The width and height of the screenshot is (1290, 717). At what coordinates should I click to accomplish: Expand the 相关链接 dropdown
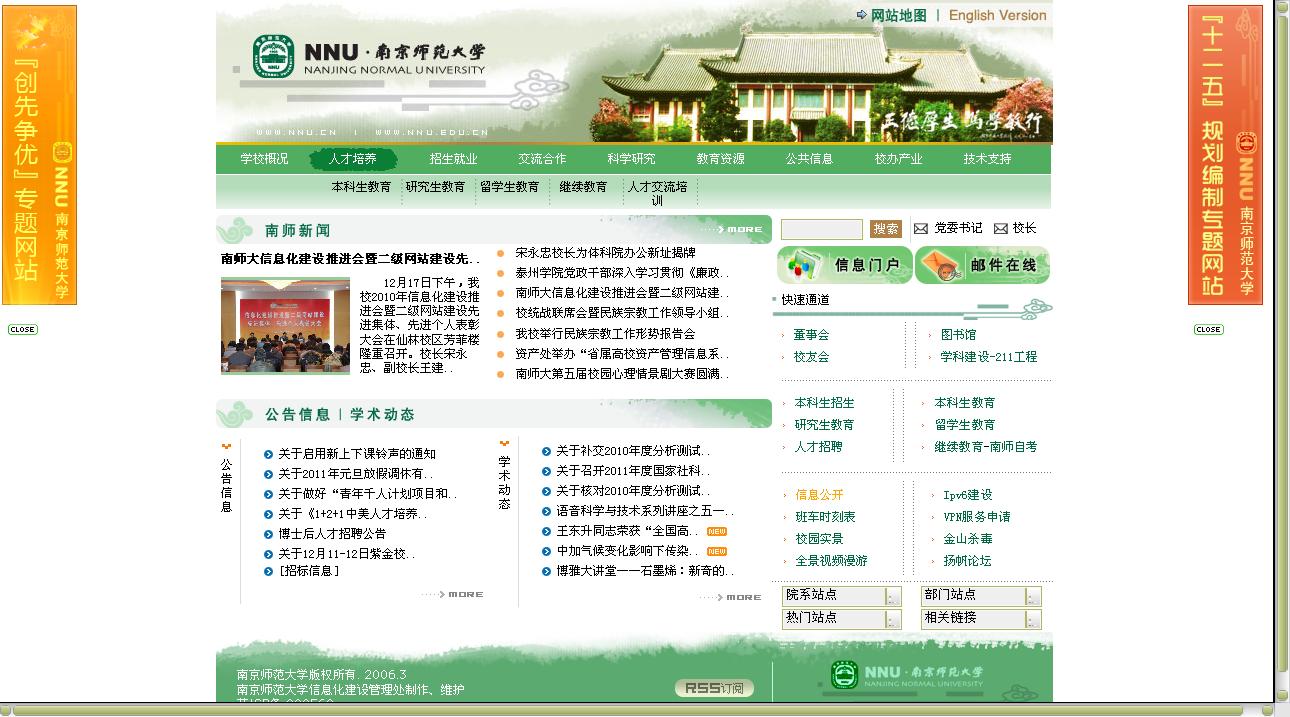pos(981,619)
